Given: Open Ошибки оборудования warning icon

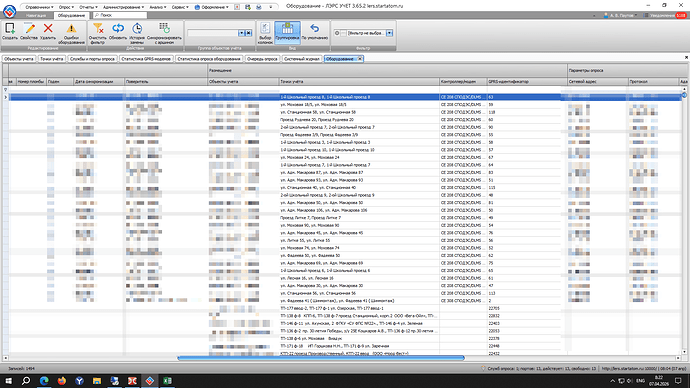Looking at the screenshot, I should click(x=71, y=33).
